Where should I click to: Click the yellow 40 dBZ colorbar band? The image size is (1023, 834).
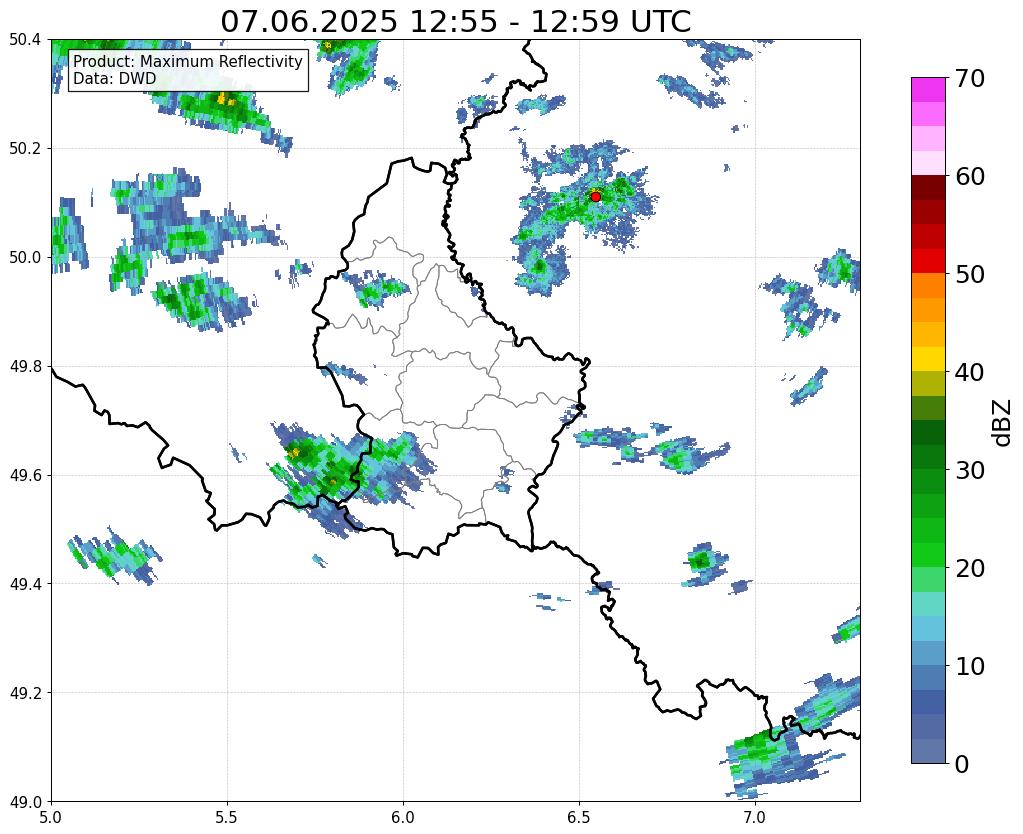tap(928, 359)
